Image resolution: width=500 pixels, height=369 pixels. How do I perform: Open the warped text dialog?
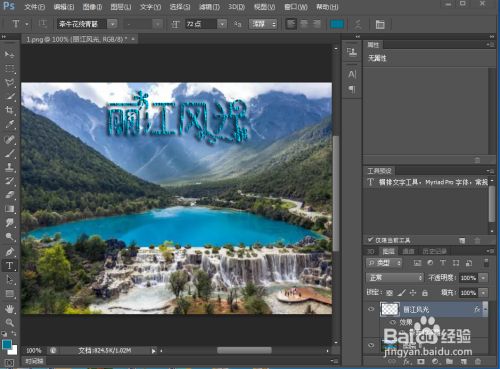358,24
